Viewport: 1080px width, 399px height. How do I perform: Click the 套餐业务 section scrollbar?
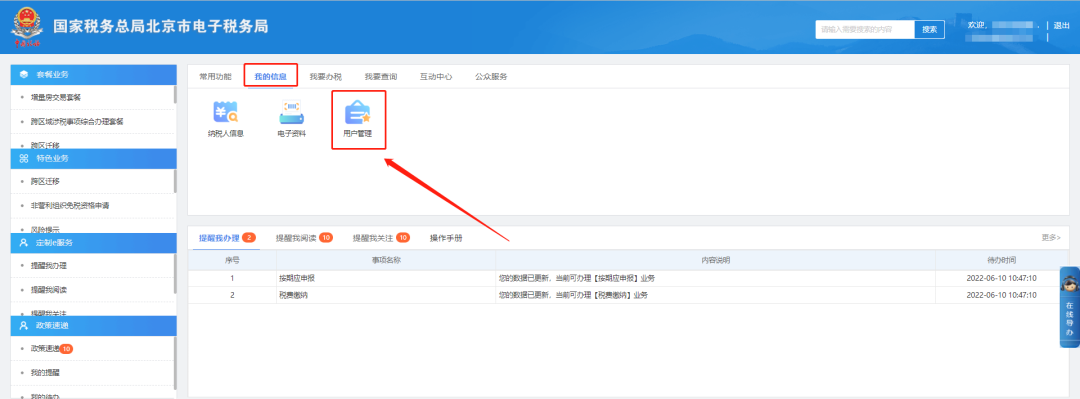175,94
